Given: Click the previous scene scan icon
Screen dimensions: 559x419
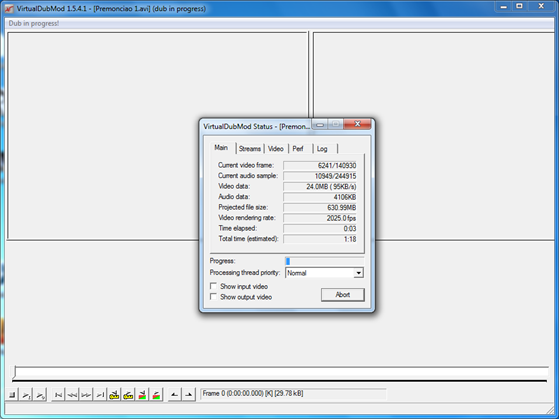Looking at the screenshot, I should (142, 395).
